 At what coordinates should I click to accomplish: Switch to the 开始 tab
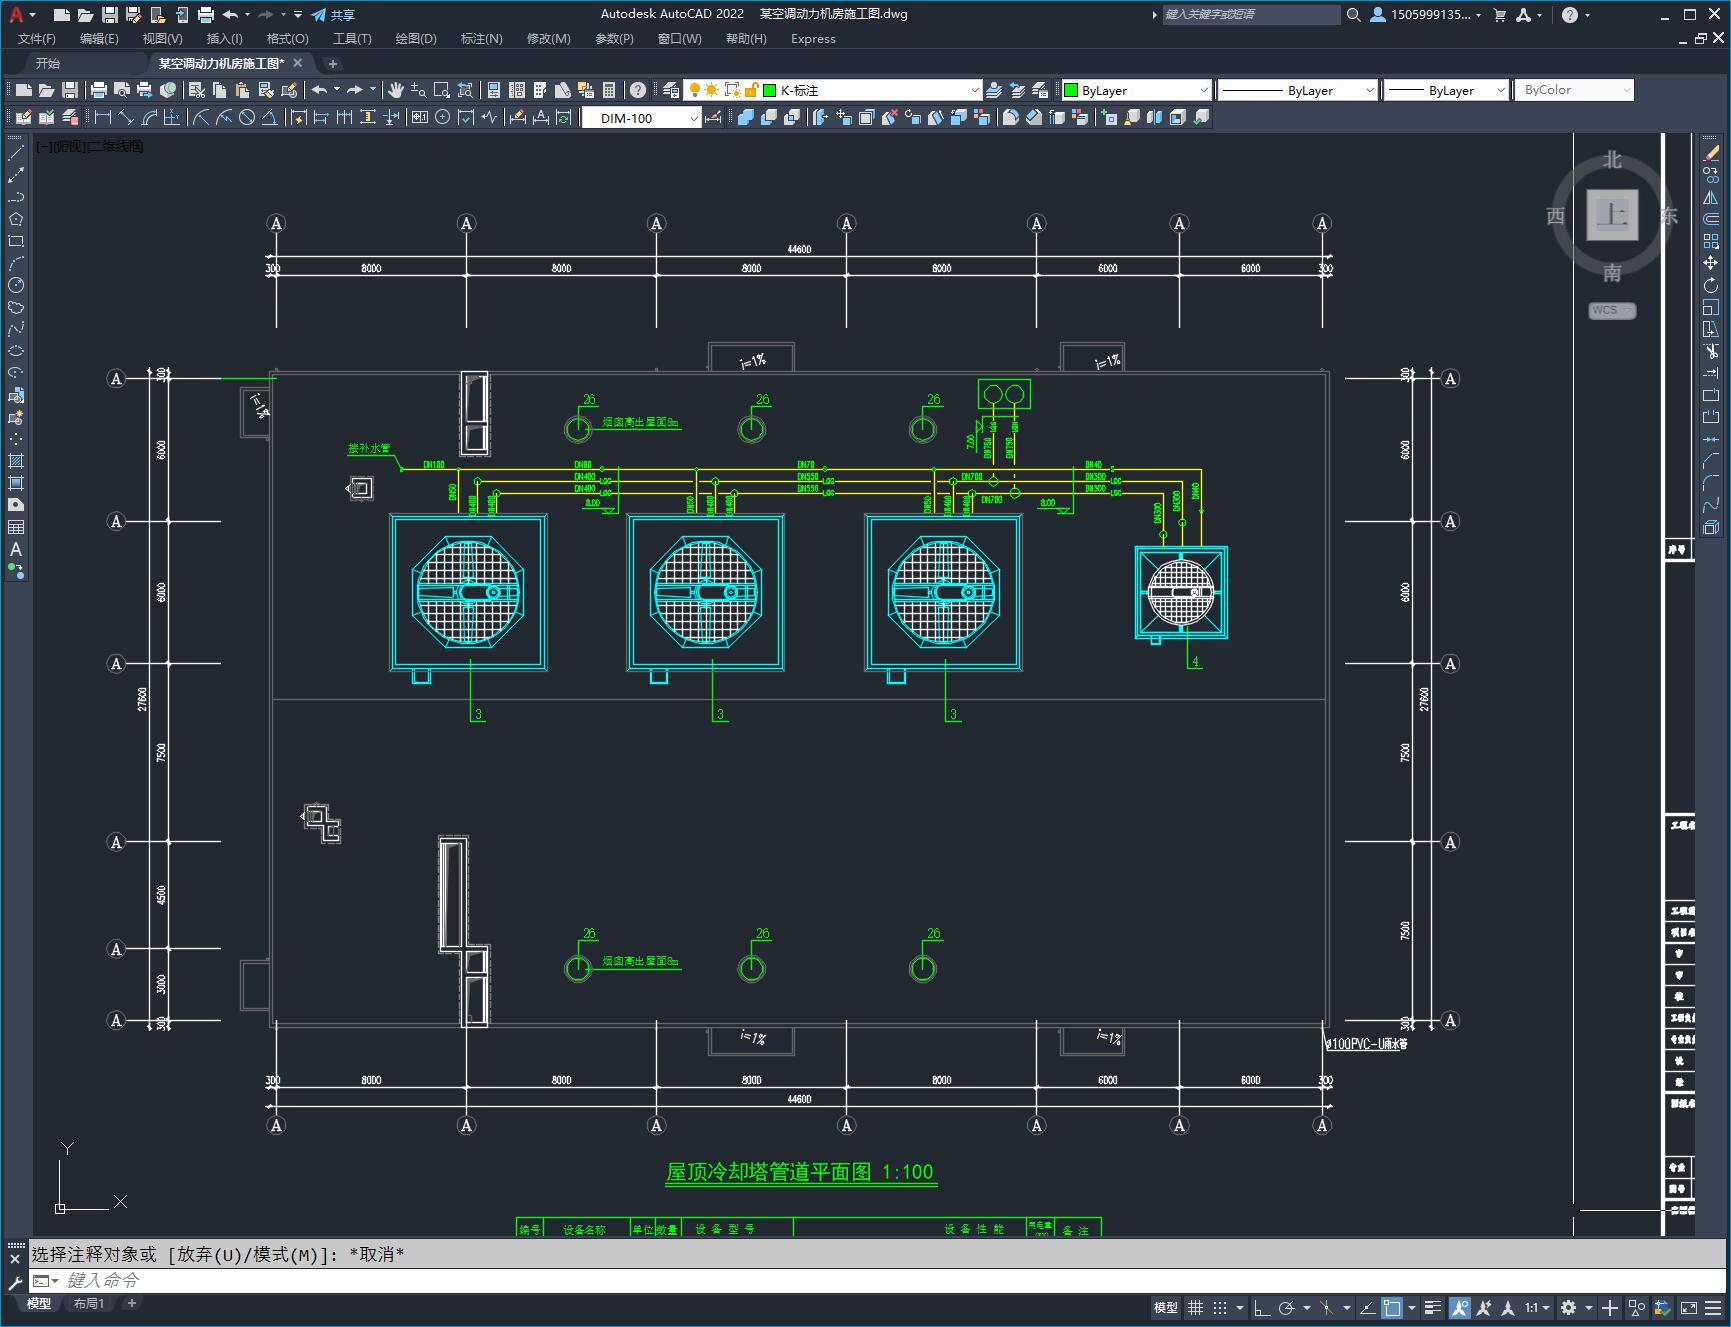tap(48, 63)
